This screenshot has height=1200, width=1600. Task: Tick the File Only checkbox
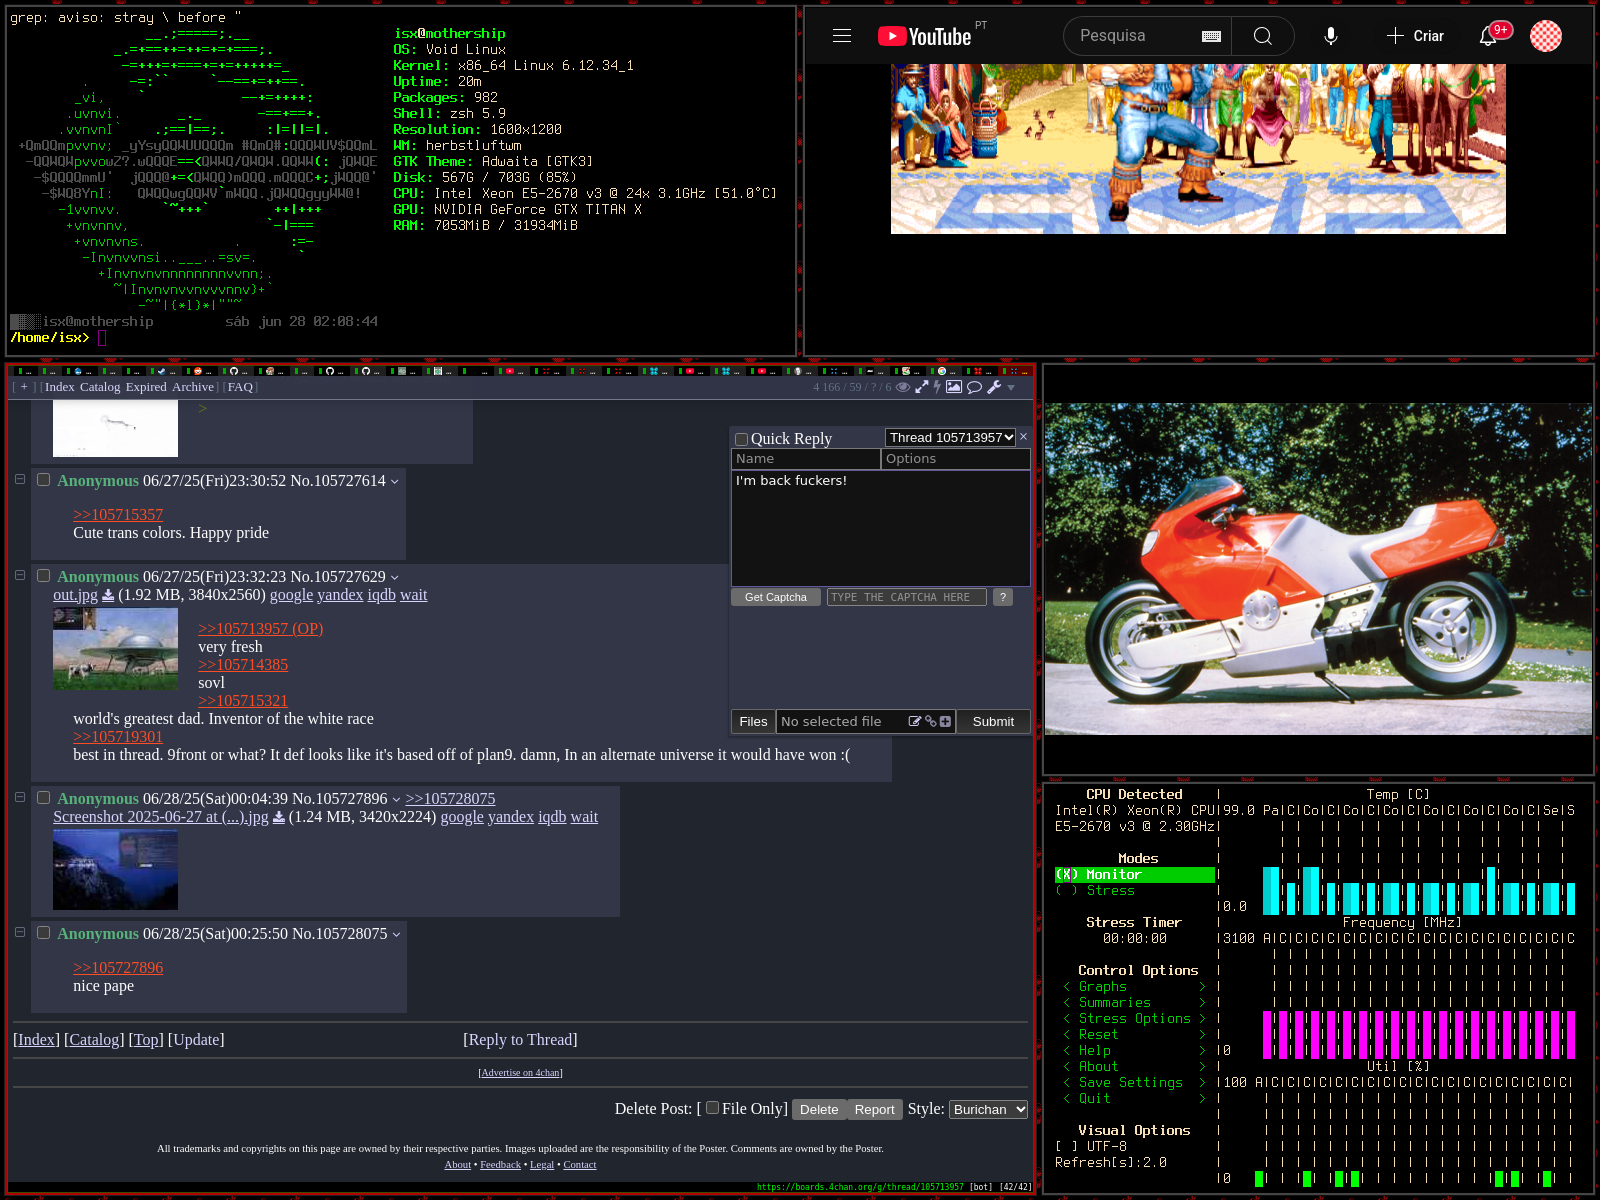point(712,1107)
